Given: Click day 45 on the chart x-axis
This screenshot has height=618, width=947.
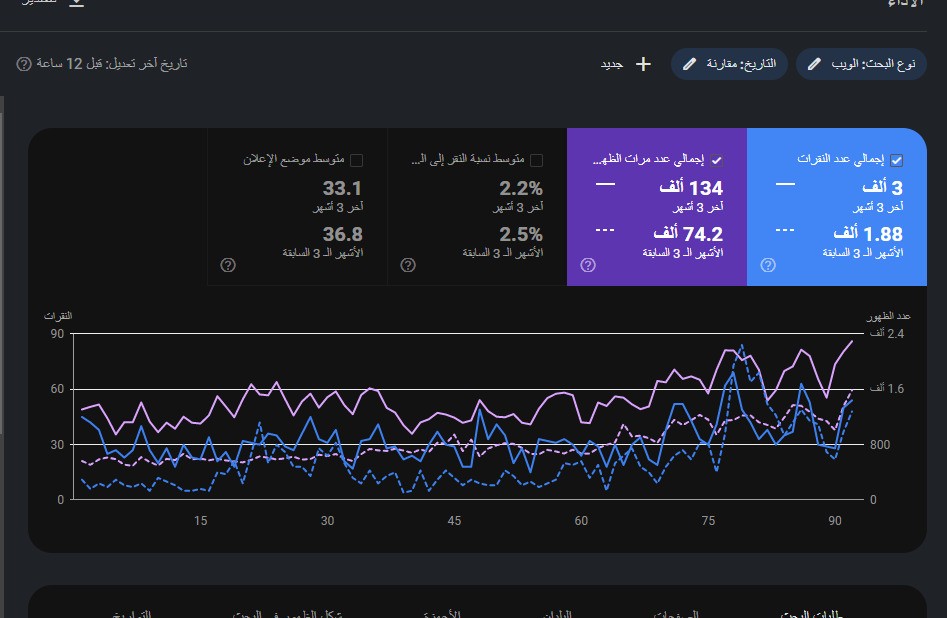Looking at the screenshot, I should [x=454, y=520].
